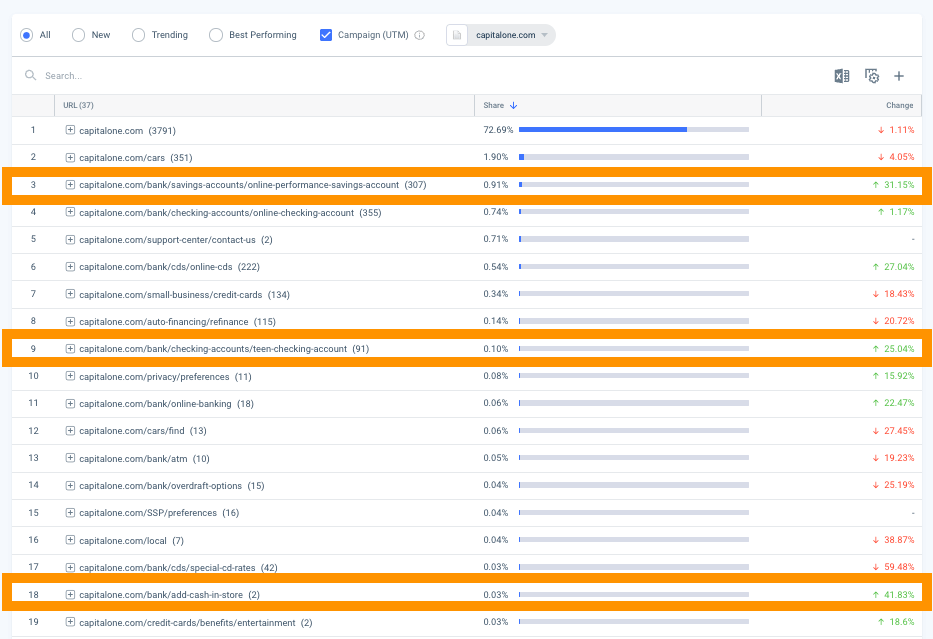Screen dimensions: 933x639
Task: Open small-business/credit-cards URL
Action: pos(170,295)
